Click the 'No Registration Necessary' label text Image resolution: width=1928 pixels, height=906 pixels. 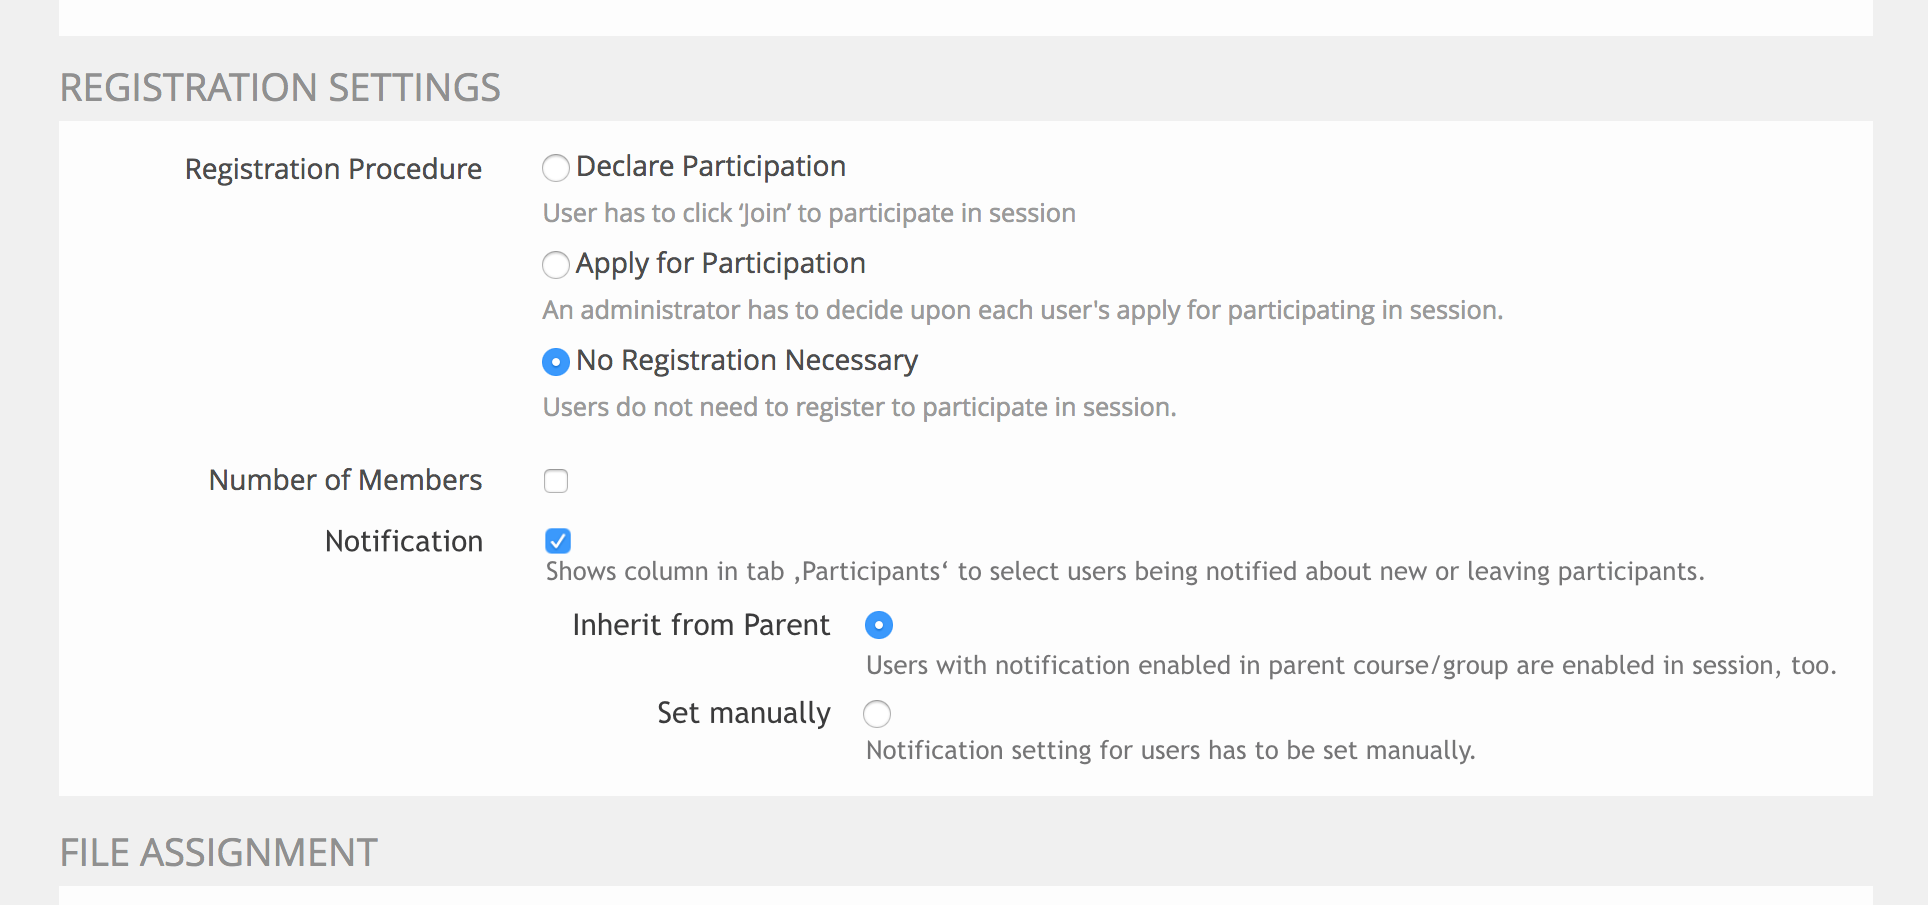click(746, 361)
